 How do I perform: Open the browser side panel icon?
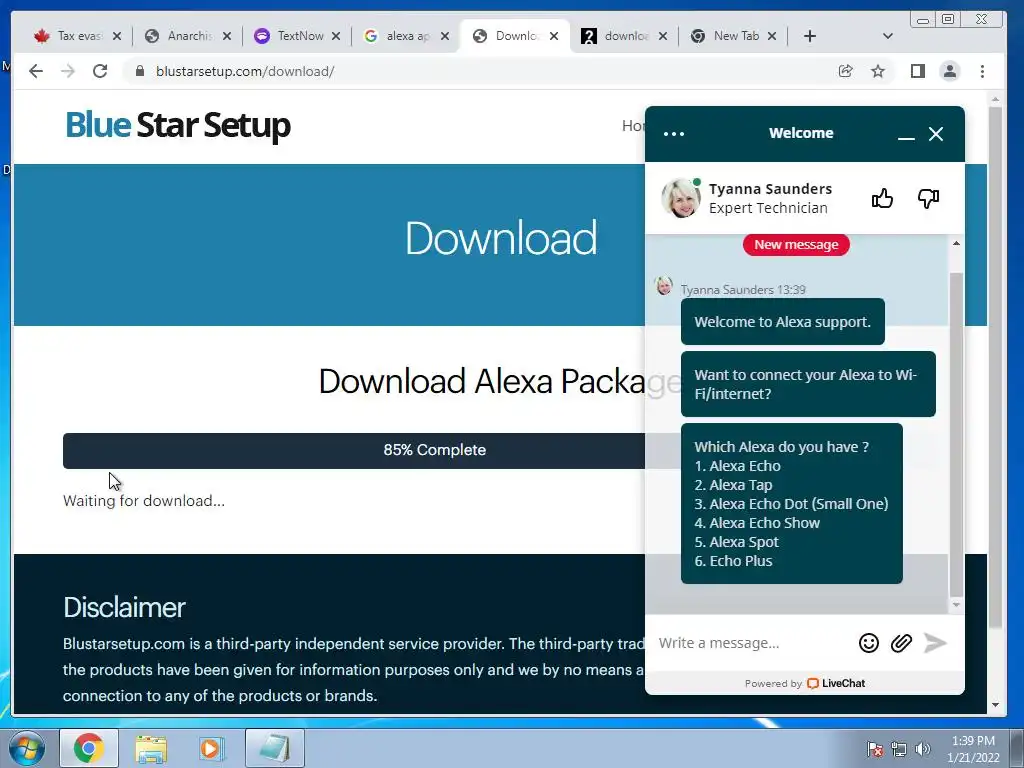(x=918, y=71)
